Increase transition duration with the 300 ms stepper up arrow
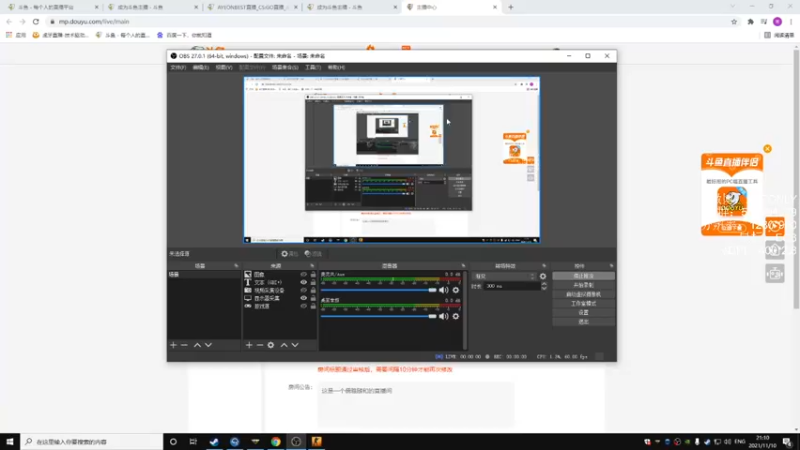Screen dimensions: 800x450 [544, 284]
